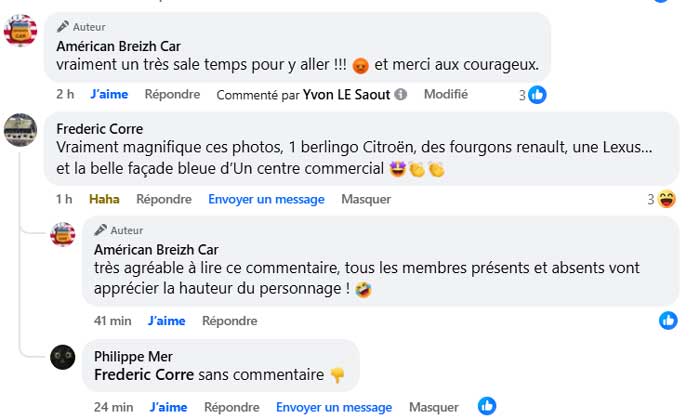Open Américan Breizh Car avatar in reply
This screenshot has height=419, width=700.
[x=63, y=235]
